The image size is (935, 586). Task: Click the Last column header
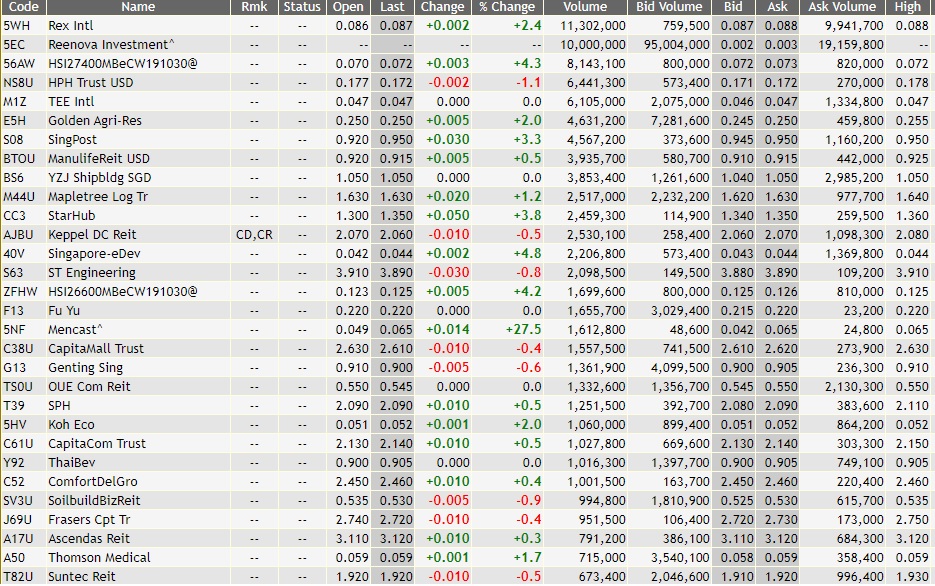pos(392,7)
